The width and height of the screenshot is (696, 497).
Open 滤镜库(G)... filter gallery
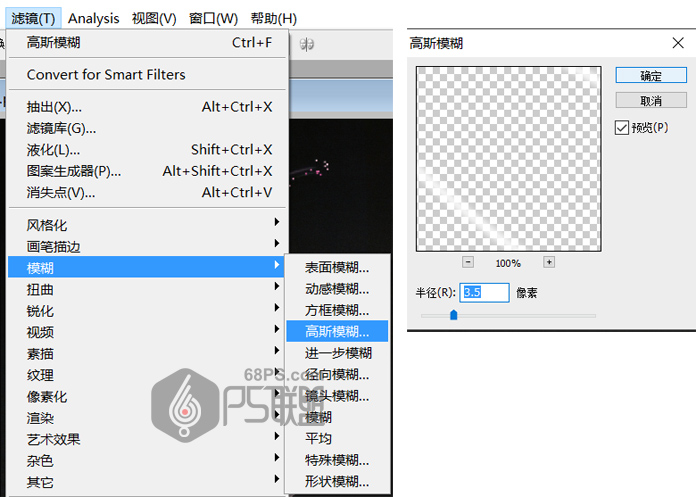point(148,128)
